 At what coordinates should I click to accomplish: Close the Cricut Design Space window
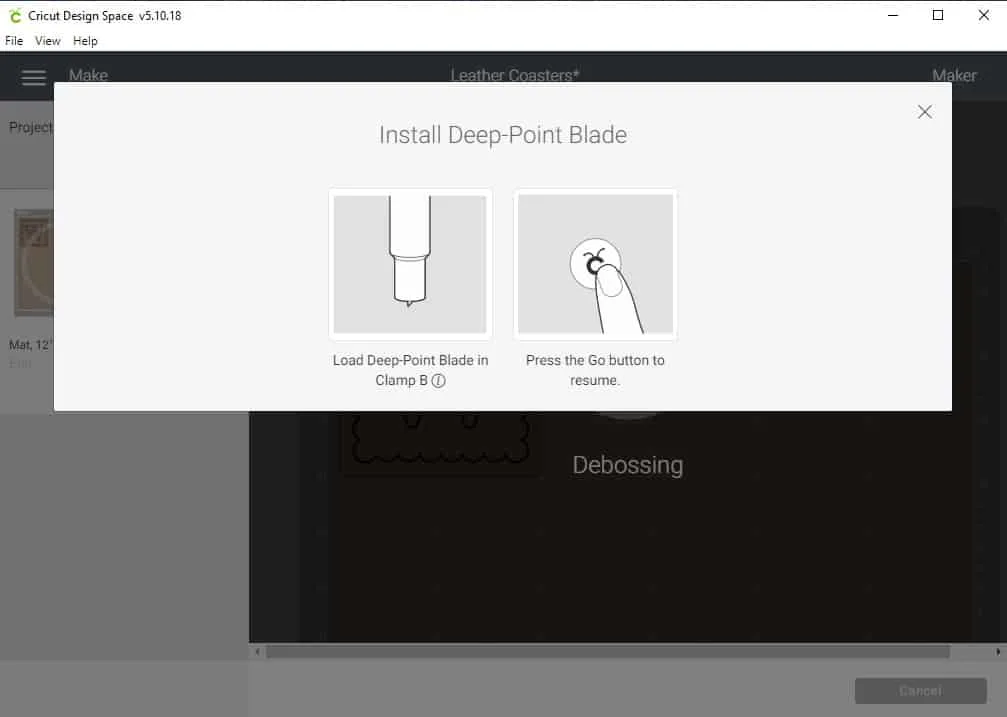[983, 15]
